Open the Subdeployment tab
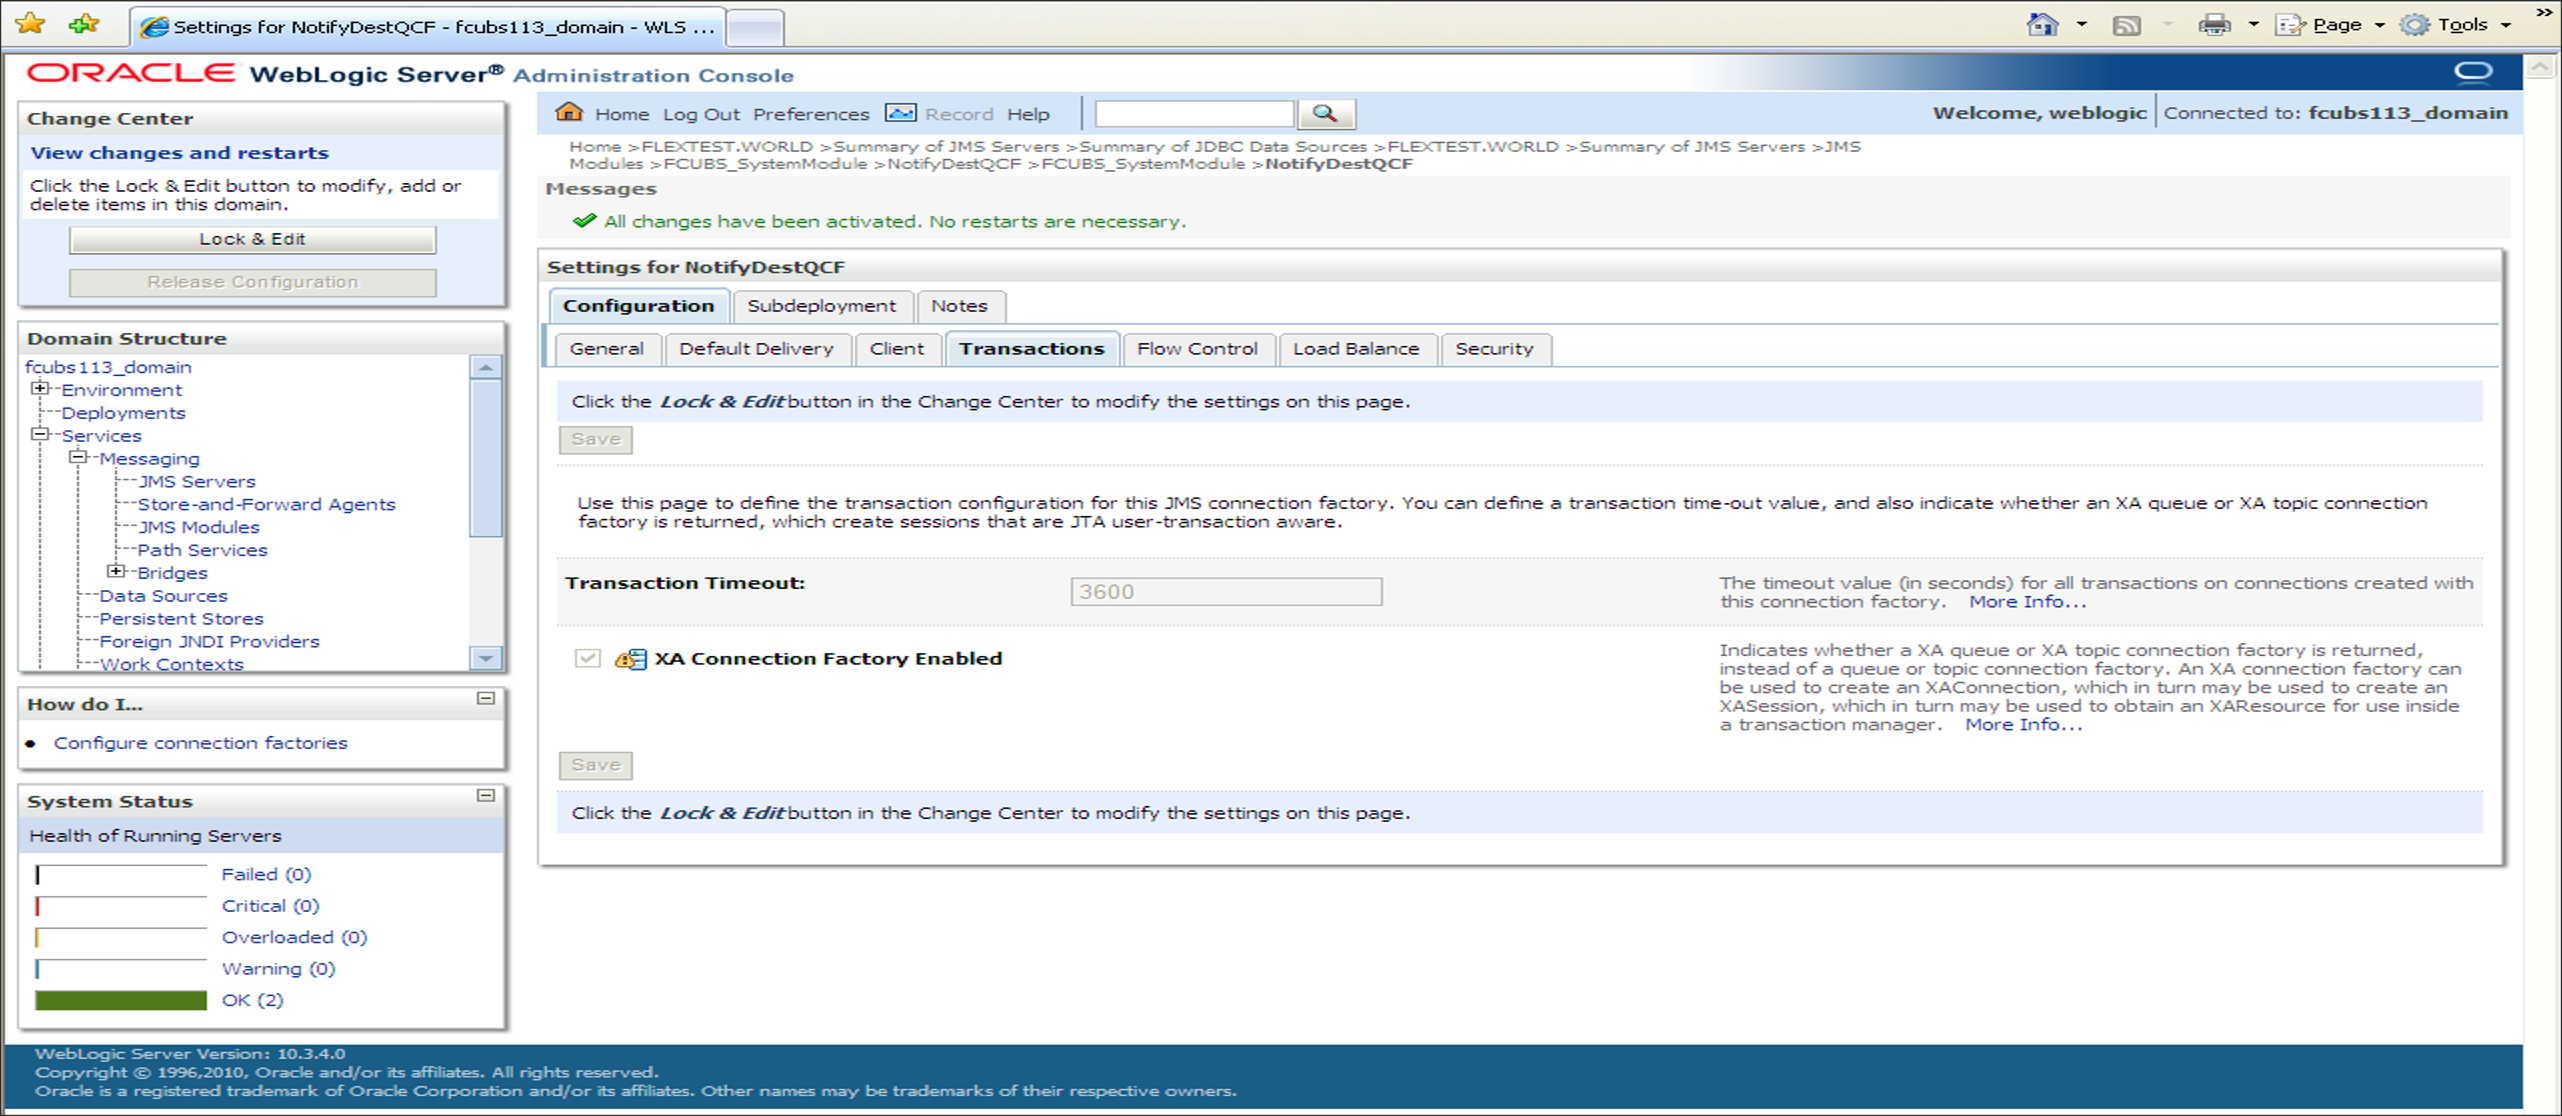This screenshot has width=2562, height=1116. coord(821,306)
